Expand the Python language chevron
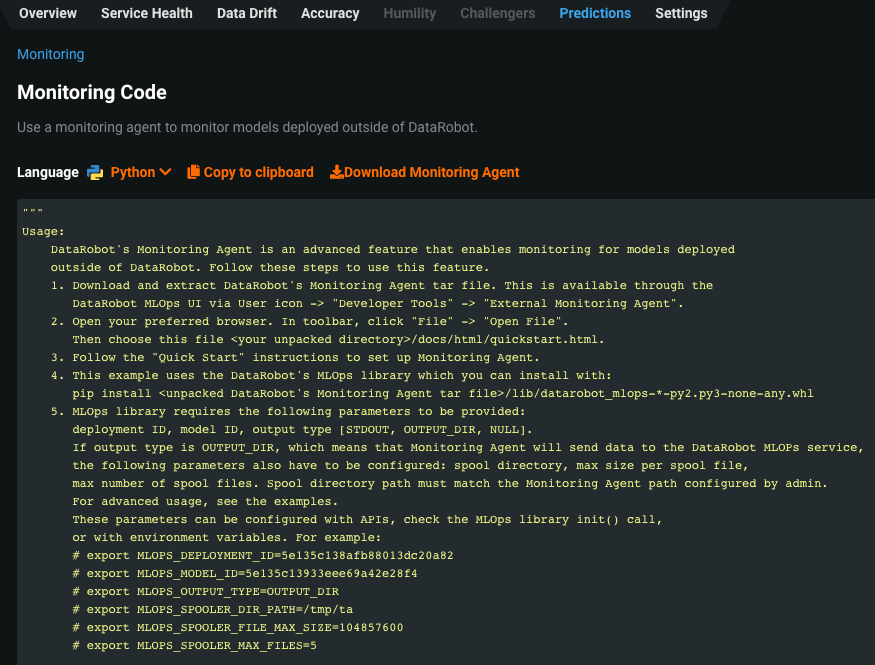Image resolution: width=875 pixels, height=665 pixels. [166, 172]
